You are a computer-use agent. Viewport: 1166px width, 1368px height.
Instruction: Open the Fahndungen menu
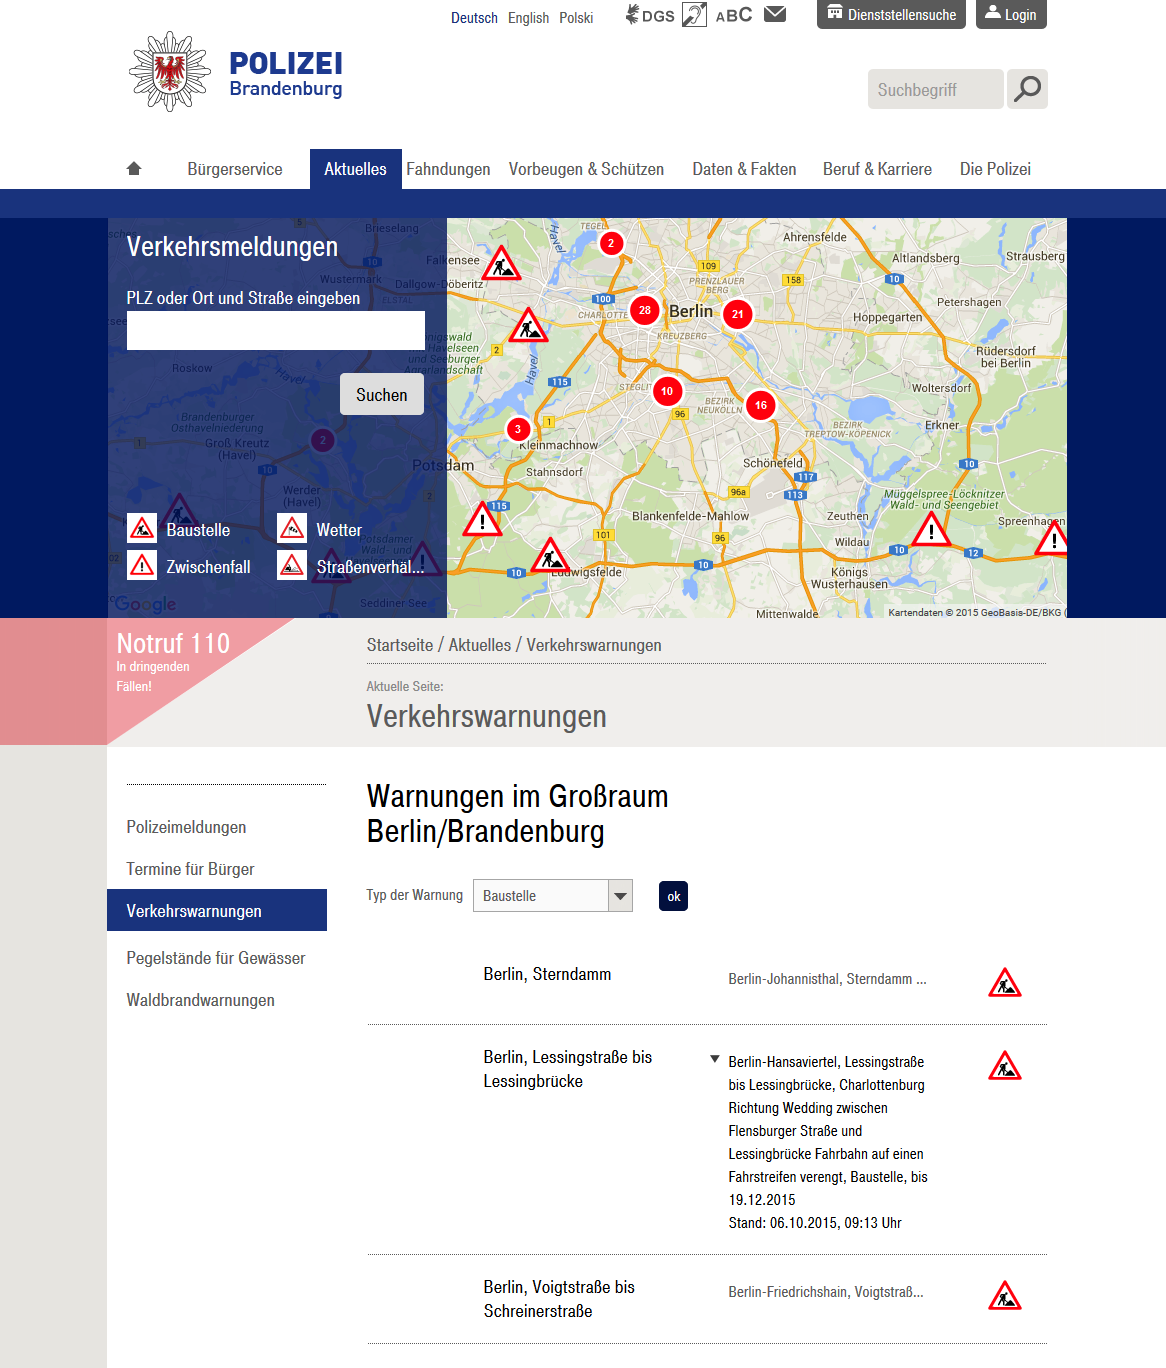[x=448, y=169]
